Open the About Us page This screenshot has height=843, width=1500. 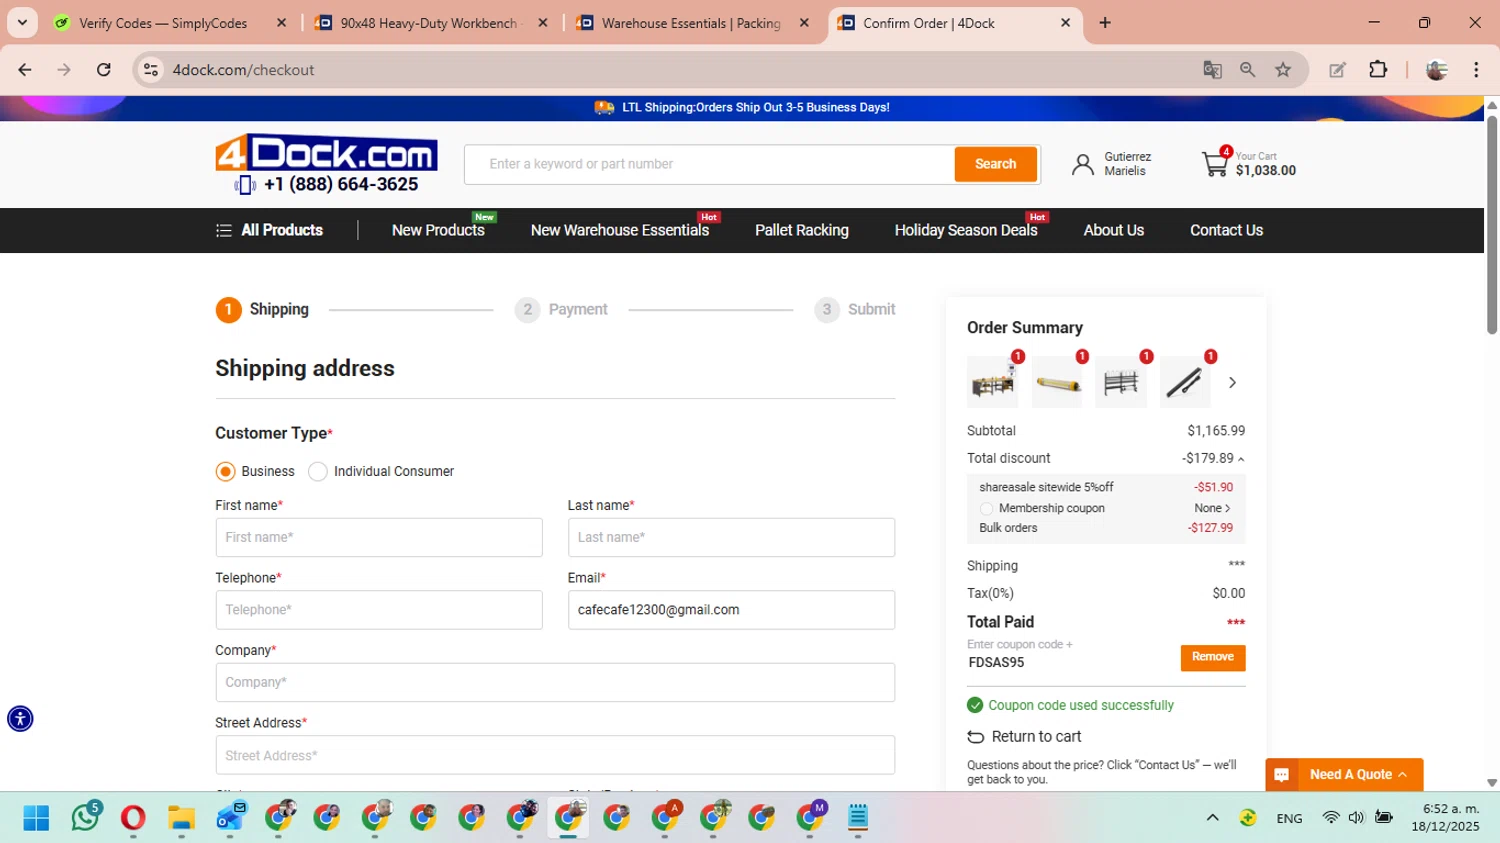point(1114,230)
